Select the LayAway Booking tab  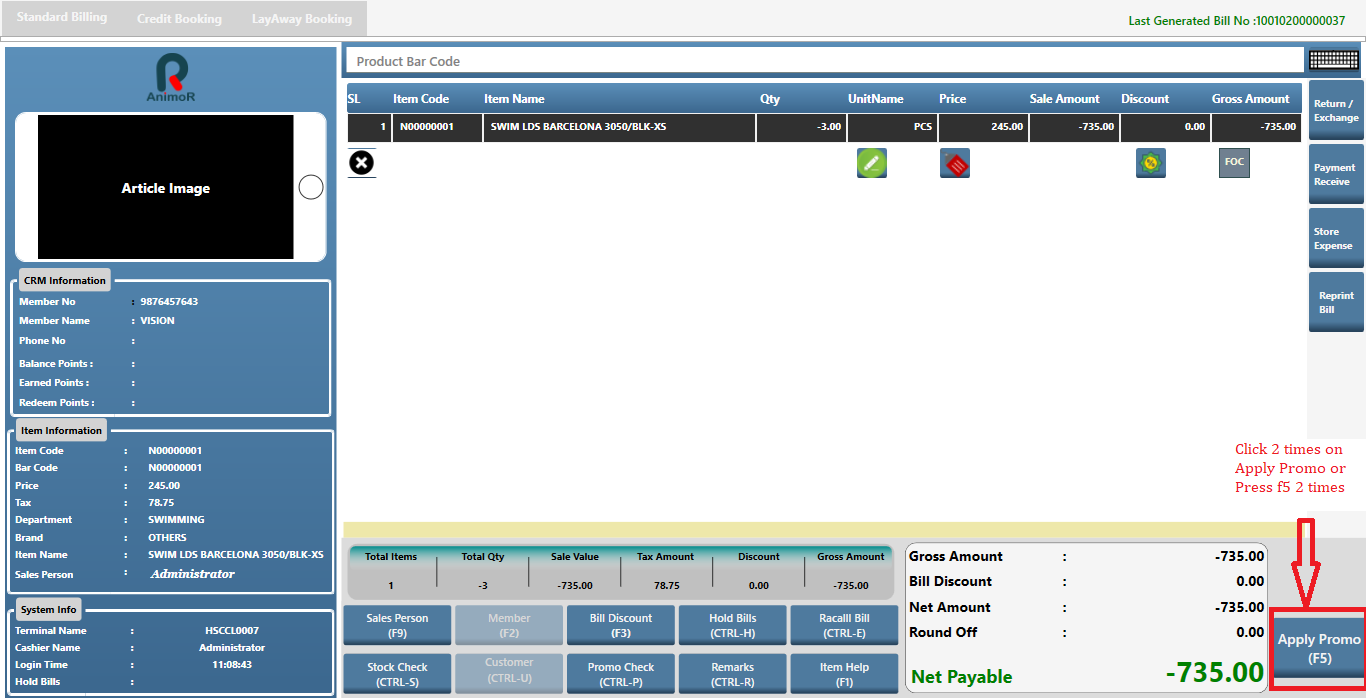[302, 18]
